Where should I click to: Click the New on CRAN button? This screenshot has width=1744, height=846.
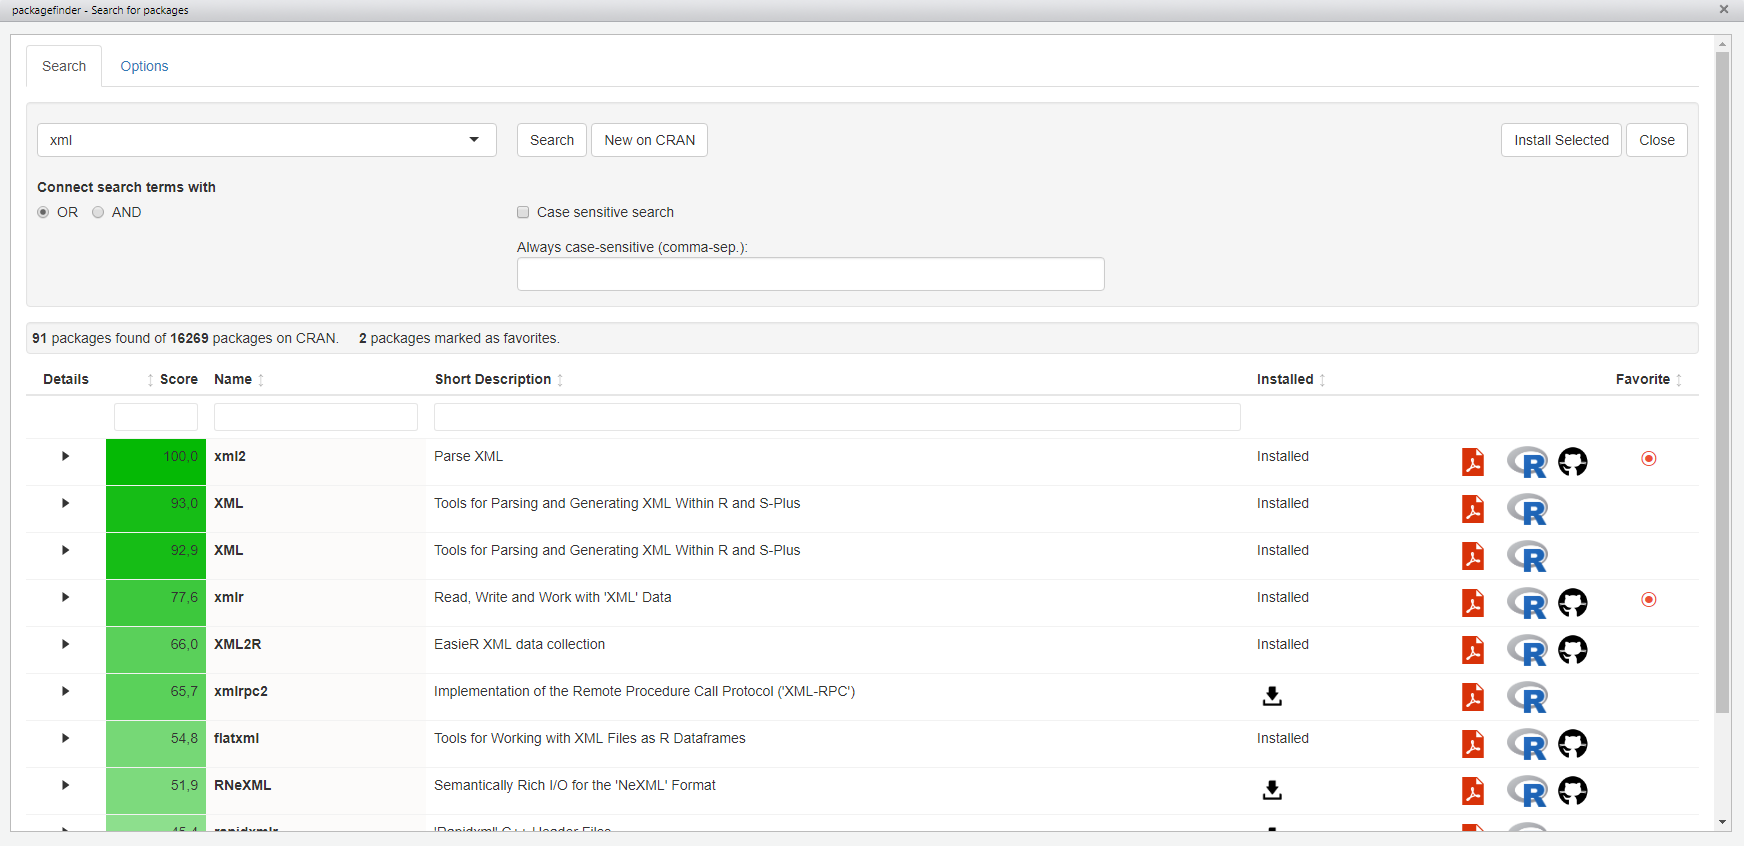click(649, 140)
